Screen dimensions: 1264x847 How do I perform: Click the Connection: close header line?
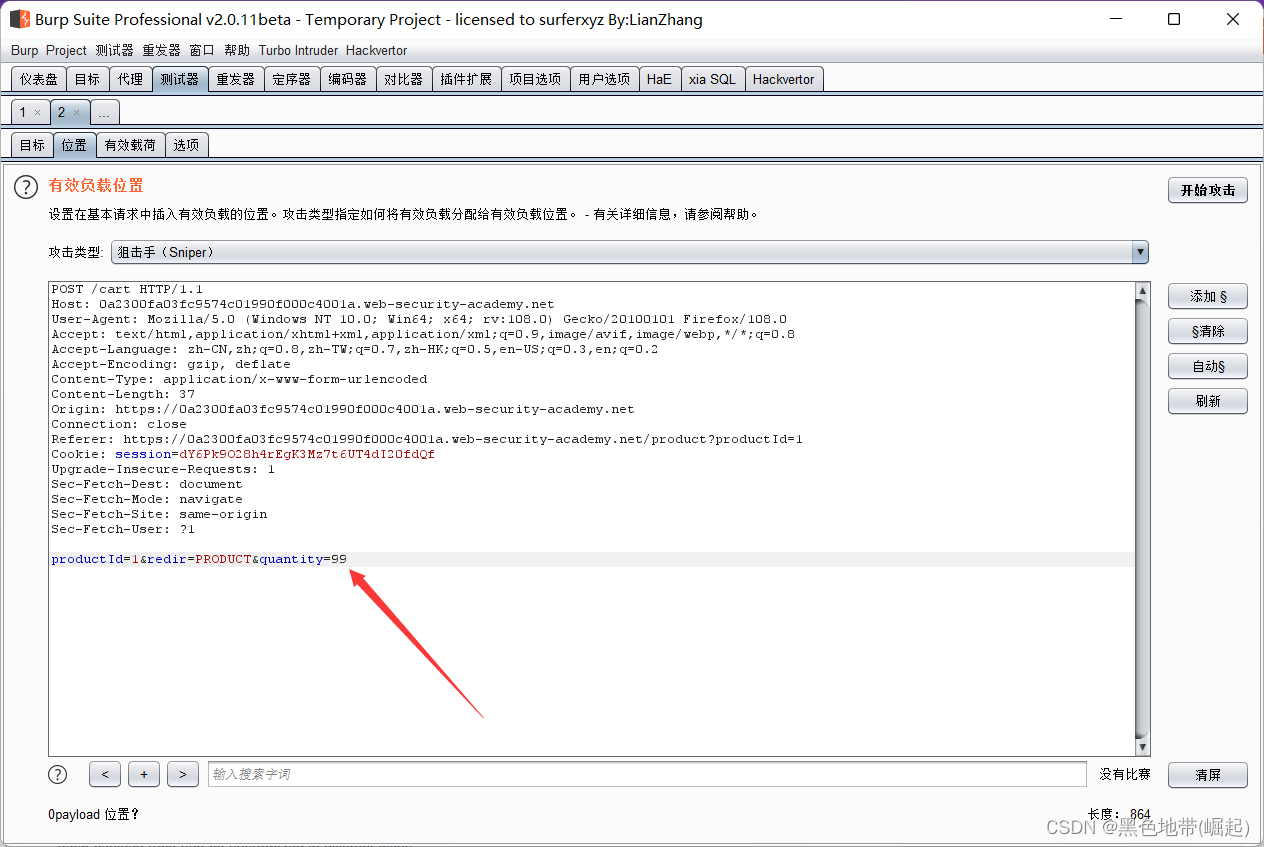pyautogui.click(x=119, y=424)
